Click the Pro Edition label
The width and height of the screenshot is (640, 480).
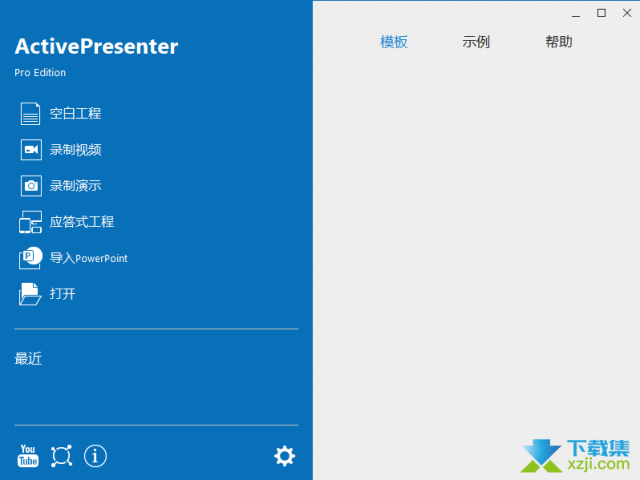tap(40, 73)
